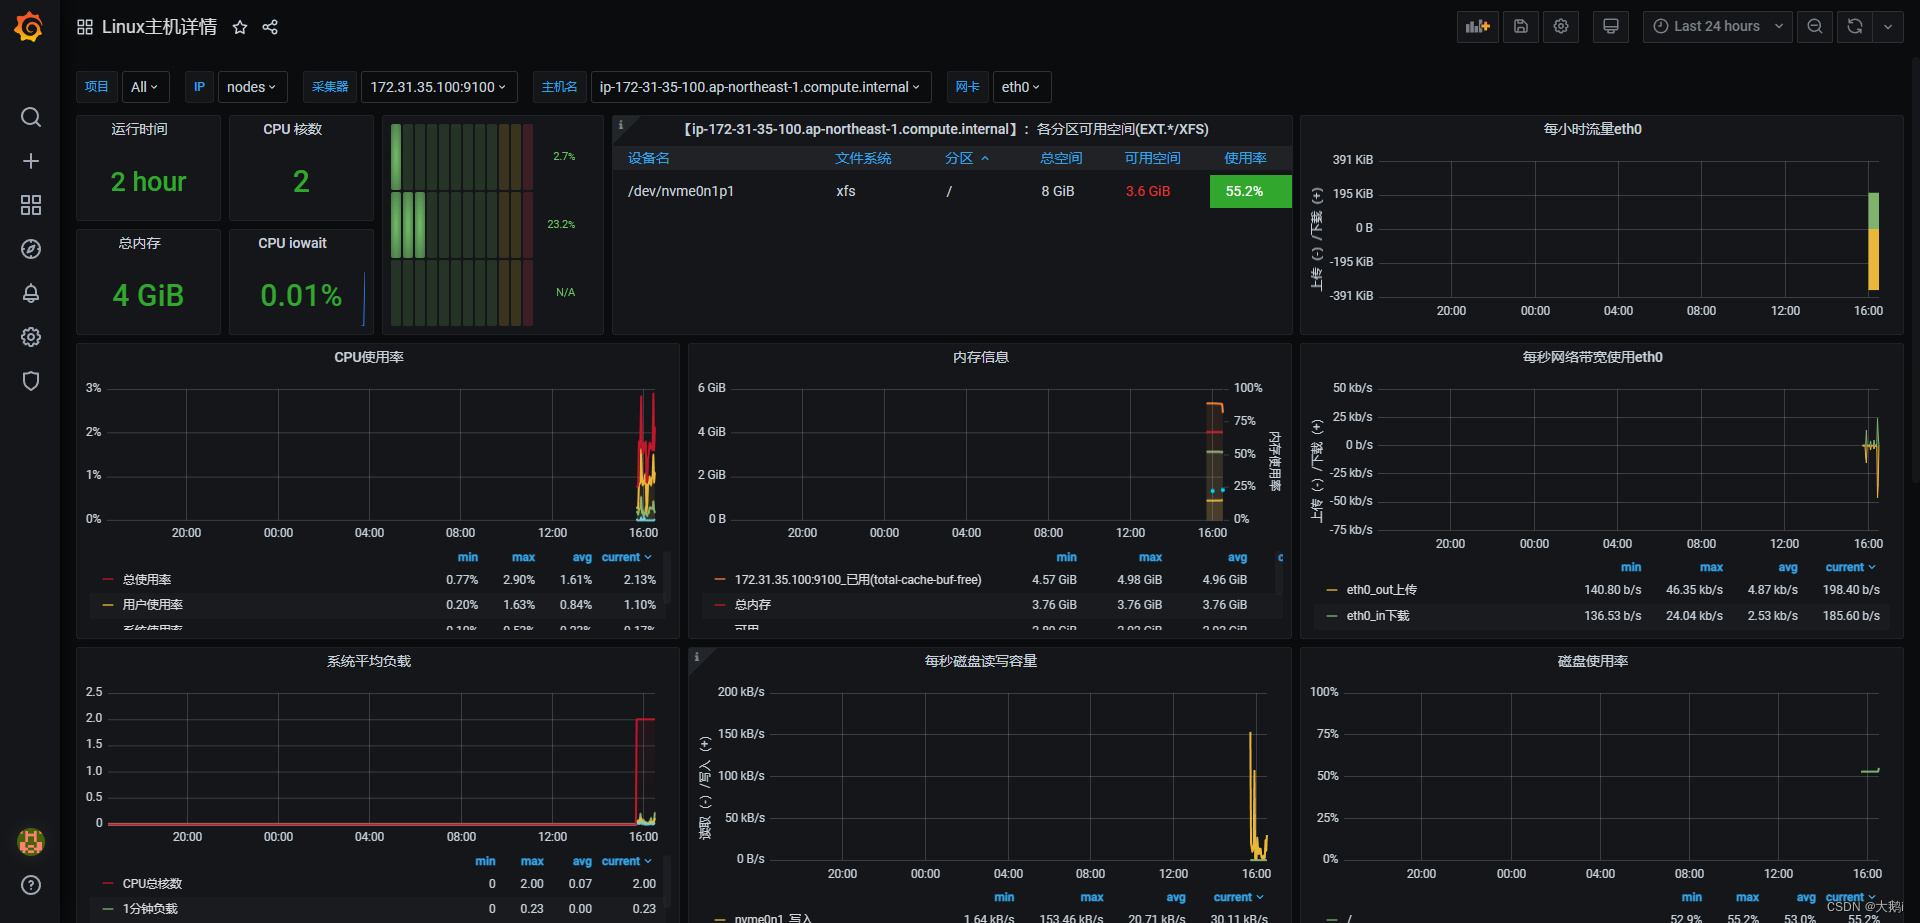
Task: Save the dashboard with disk icon
Action: click(1521, 27)
